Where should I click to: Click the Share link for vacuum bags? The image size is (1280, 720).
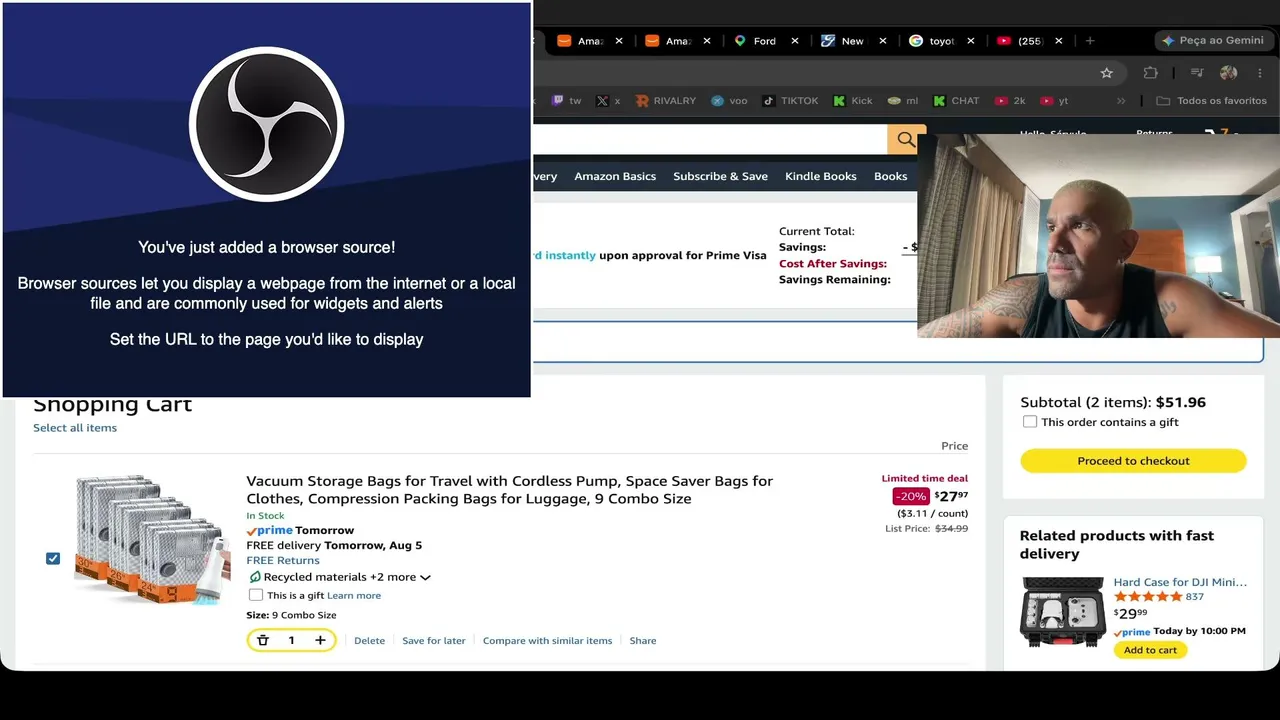click(643, 641)
